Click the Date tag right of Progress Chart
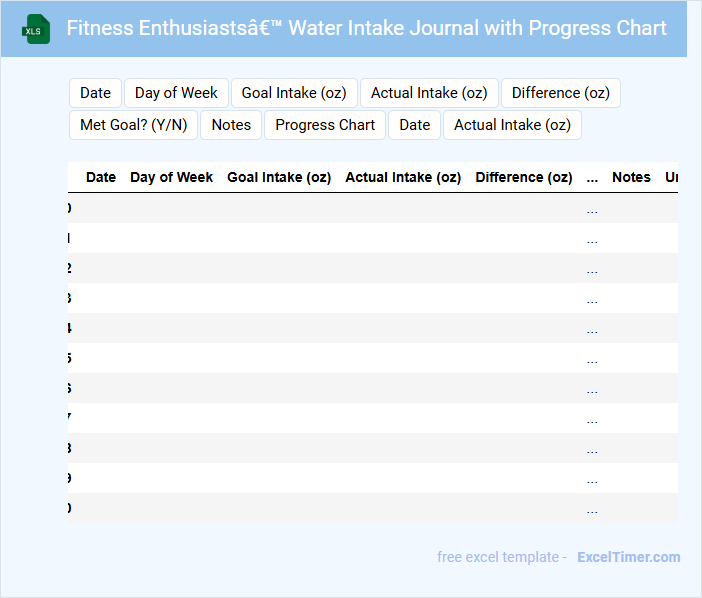The width and height of the screenshot is (702, 598). pyautogui.click(x=414, y=125)
